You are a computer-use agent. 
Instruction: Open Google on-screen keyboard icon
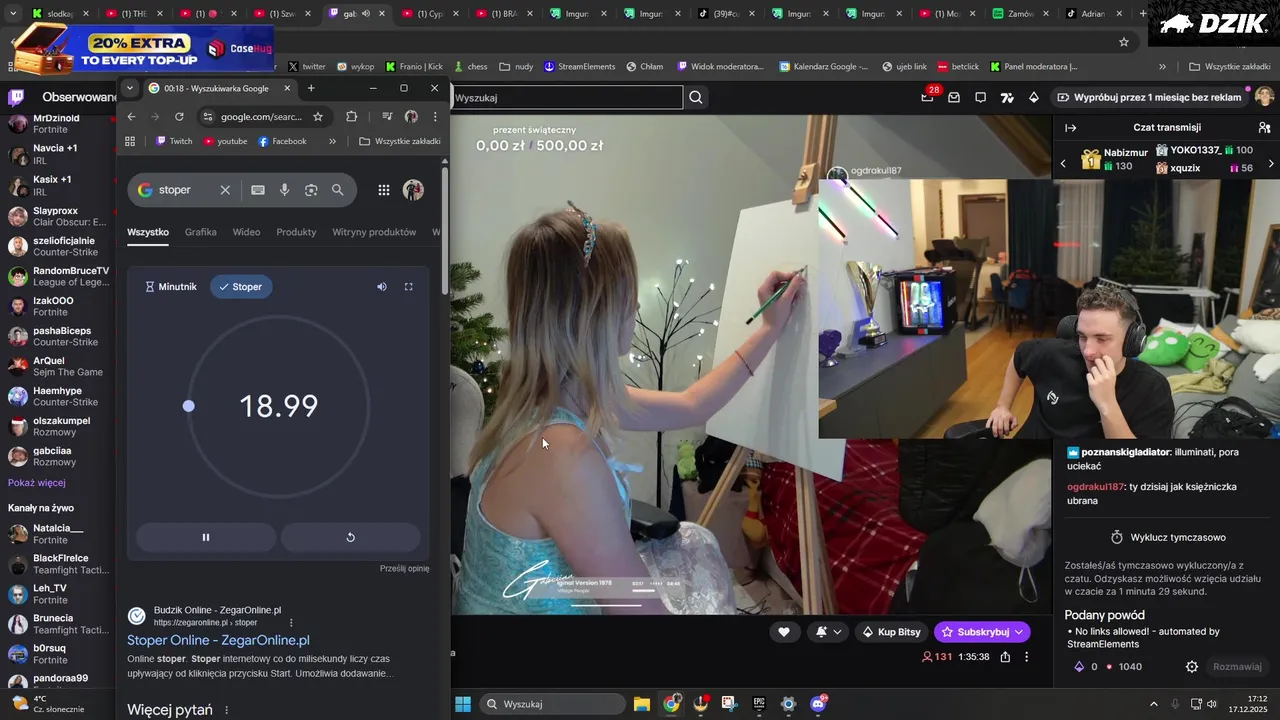click(x=258, y=190)
